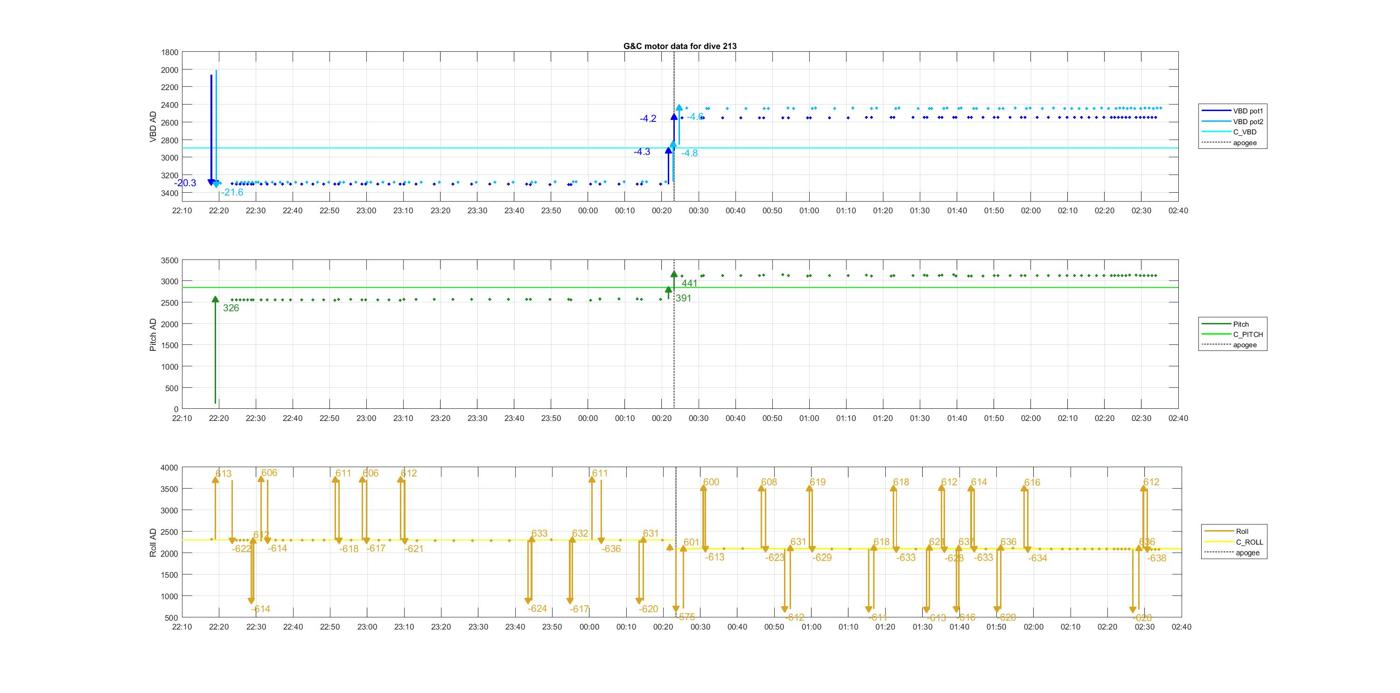Click the "601" roll annotation
Viewport: 1400px width, 693px height.
point(691,543)
